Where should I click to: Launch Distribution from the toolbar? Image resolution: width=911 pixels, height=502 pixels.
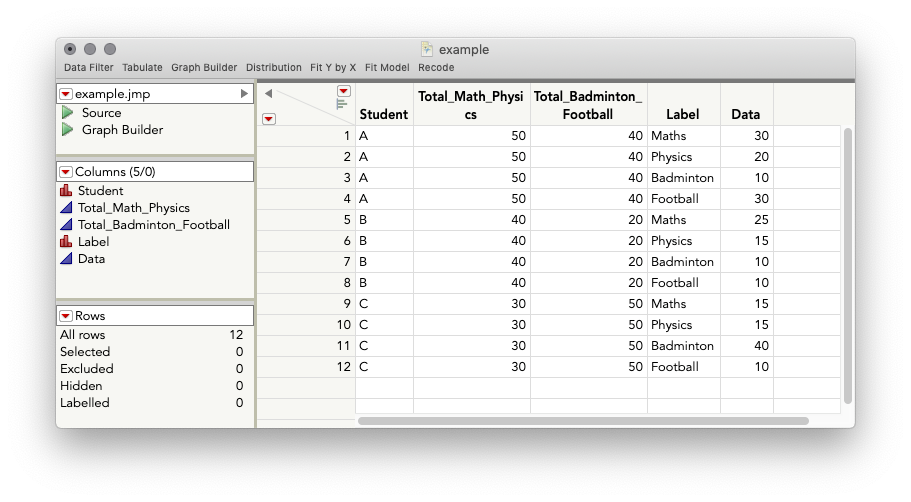point(273,68)
